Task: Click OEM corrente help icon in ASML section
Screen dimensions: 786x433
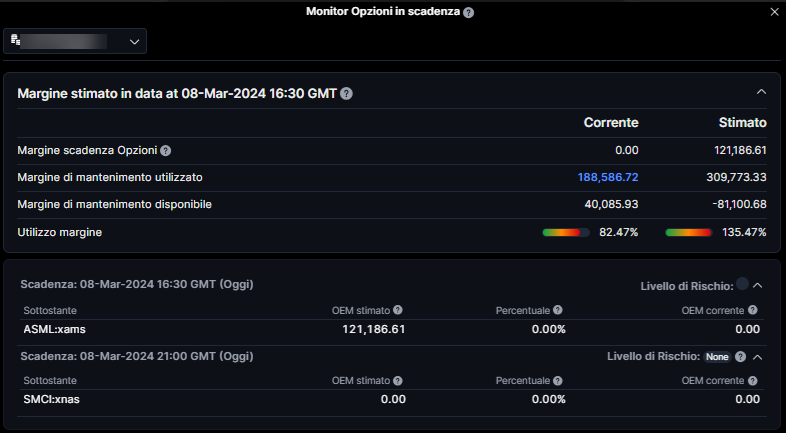Action: [753, 310]
